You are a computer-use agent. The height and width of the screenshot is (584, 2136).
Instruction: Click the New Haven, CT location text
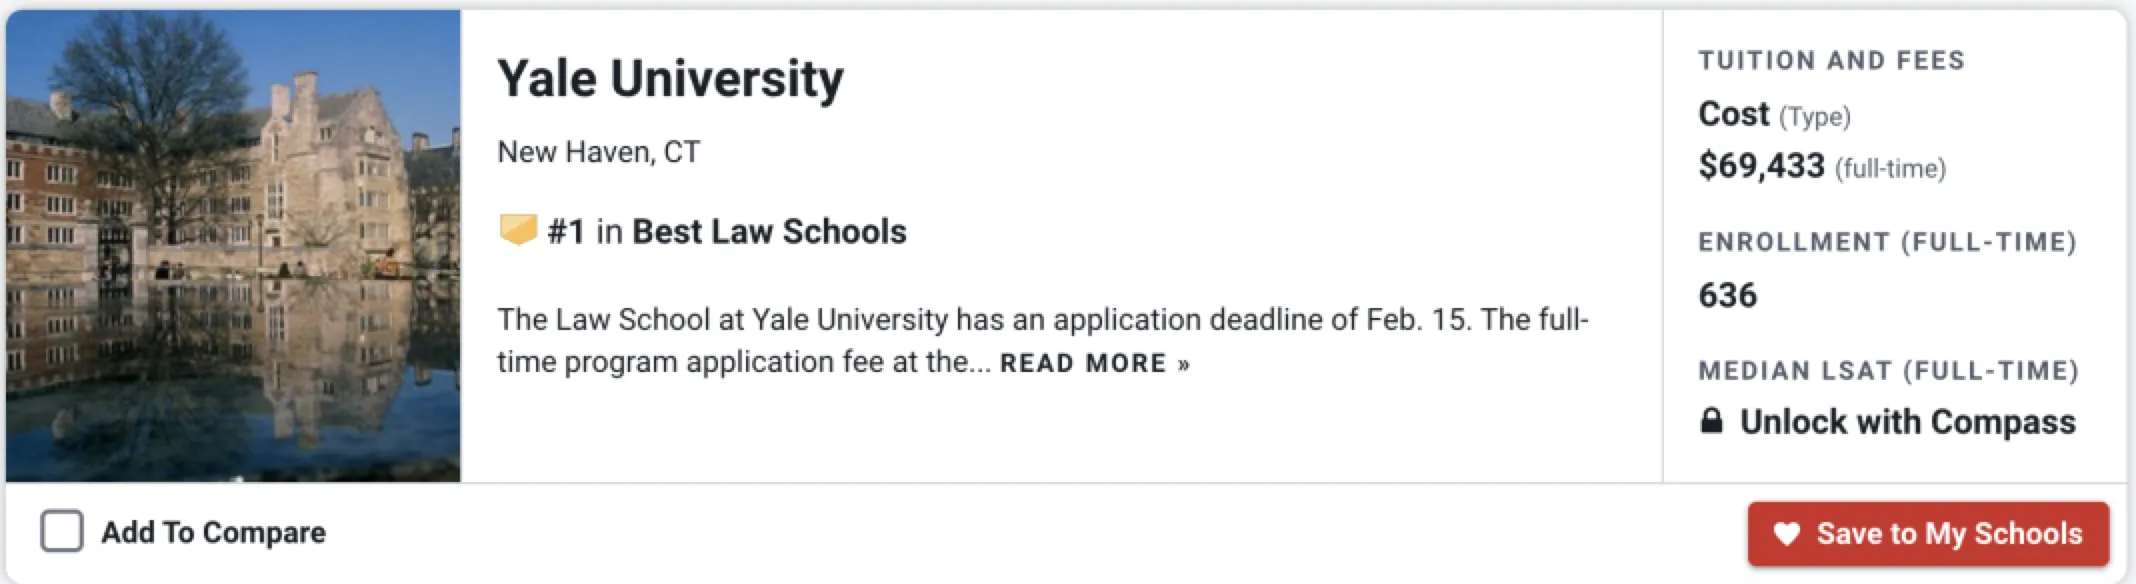[x=598, y=152]
